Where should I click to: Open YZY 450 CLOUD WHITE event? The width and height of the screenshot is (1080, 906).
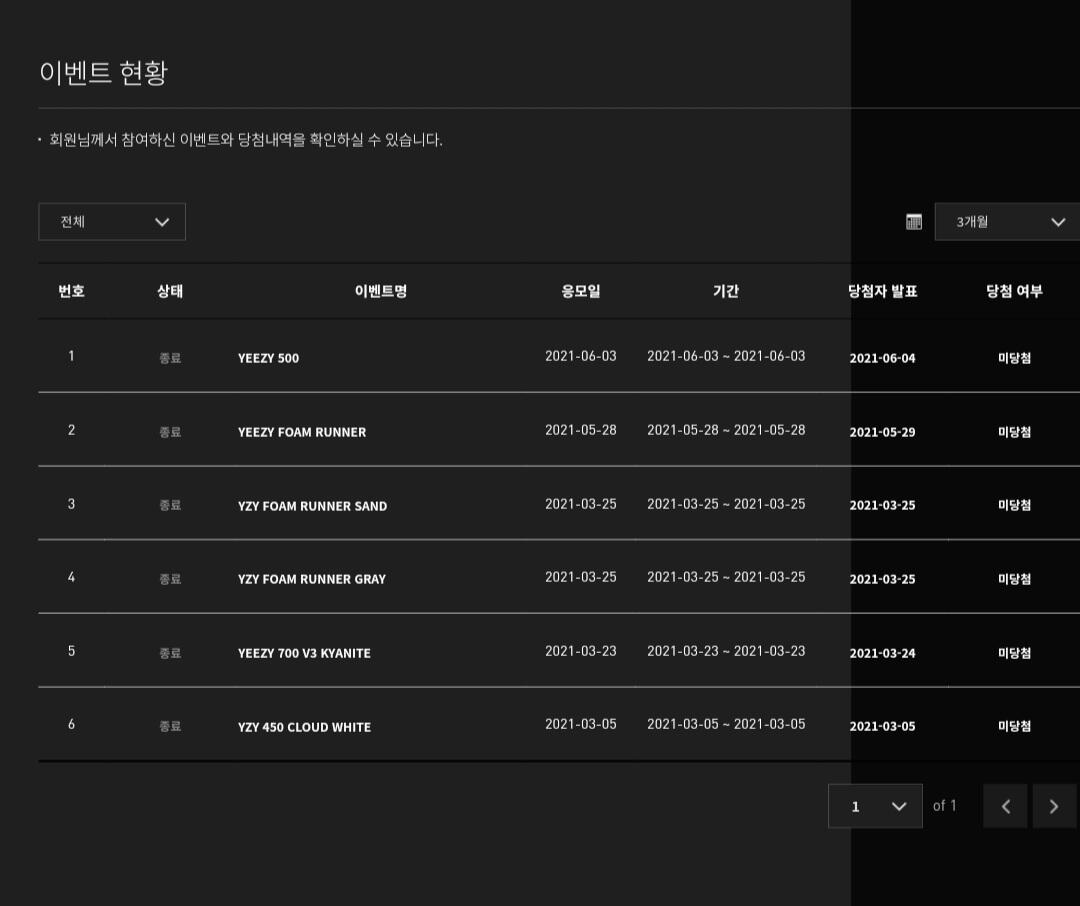304,727
